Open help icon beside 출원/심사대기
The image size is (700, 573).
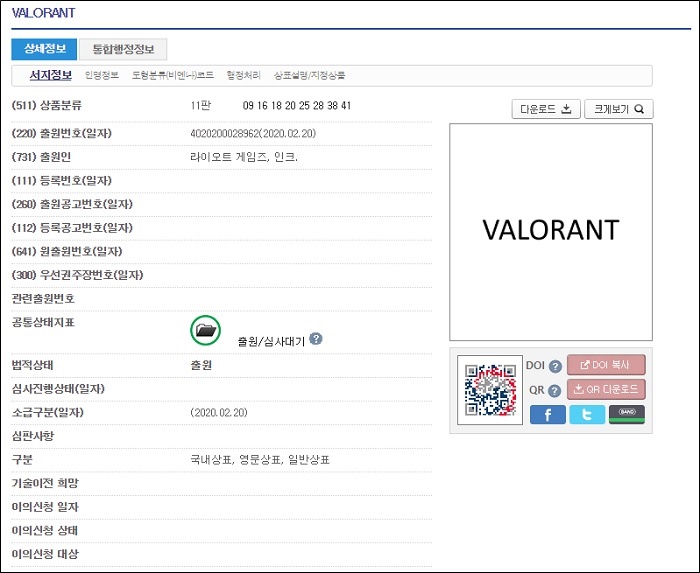click(316, 340)
